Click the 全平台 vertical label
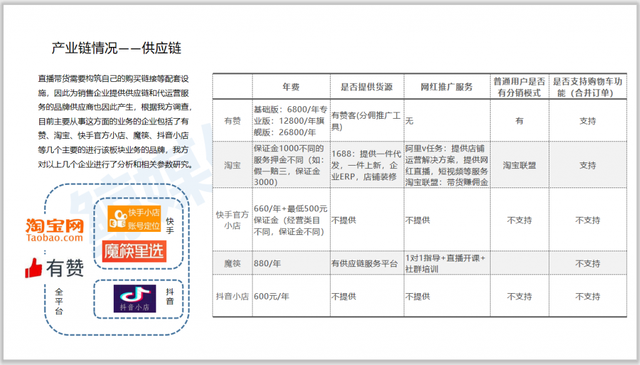The height and width of the screenshot is (365, 640). pos(59,301)
